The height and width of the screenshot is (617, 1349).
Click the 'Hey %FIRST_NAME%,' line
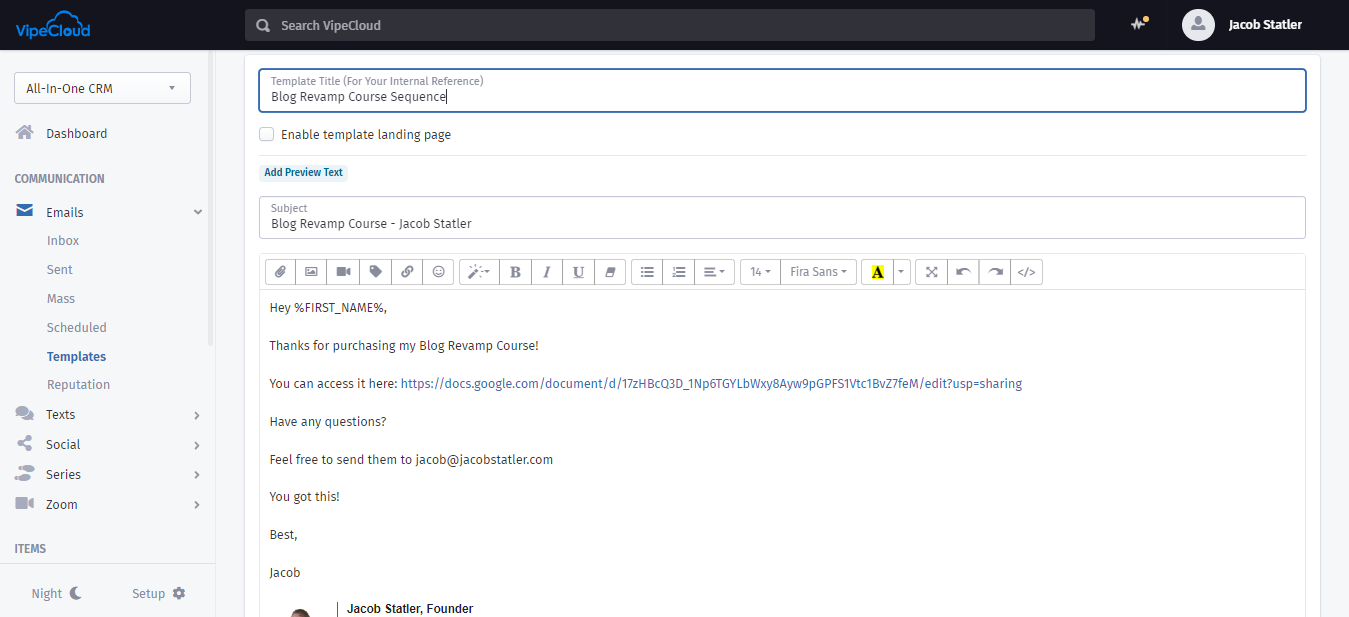click(x=328, y=308)
